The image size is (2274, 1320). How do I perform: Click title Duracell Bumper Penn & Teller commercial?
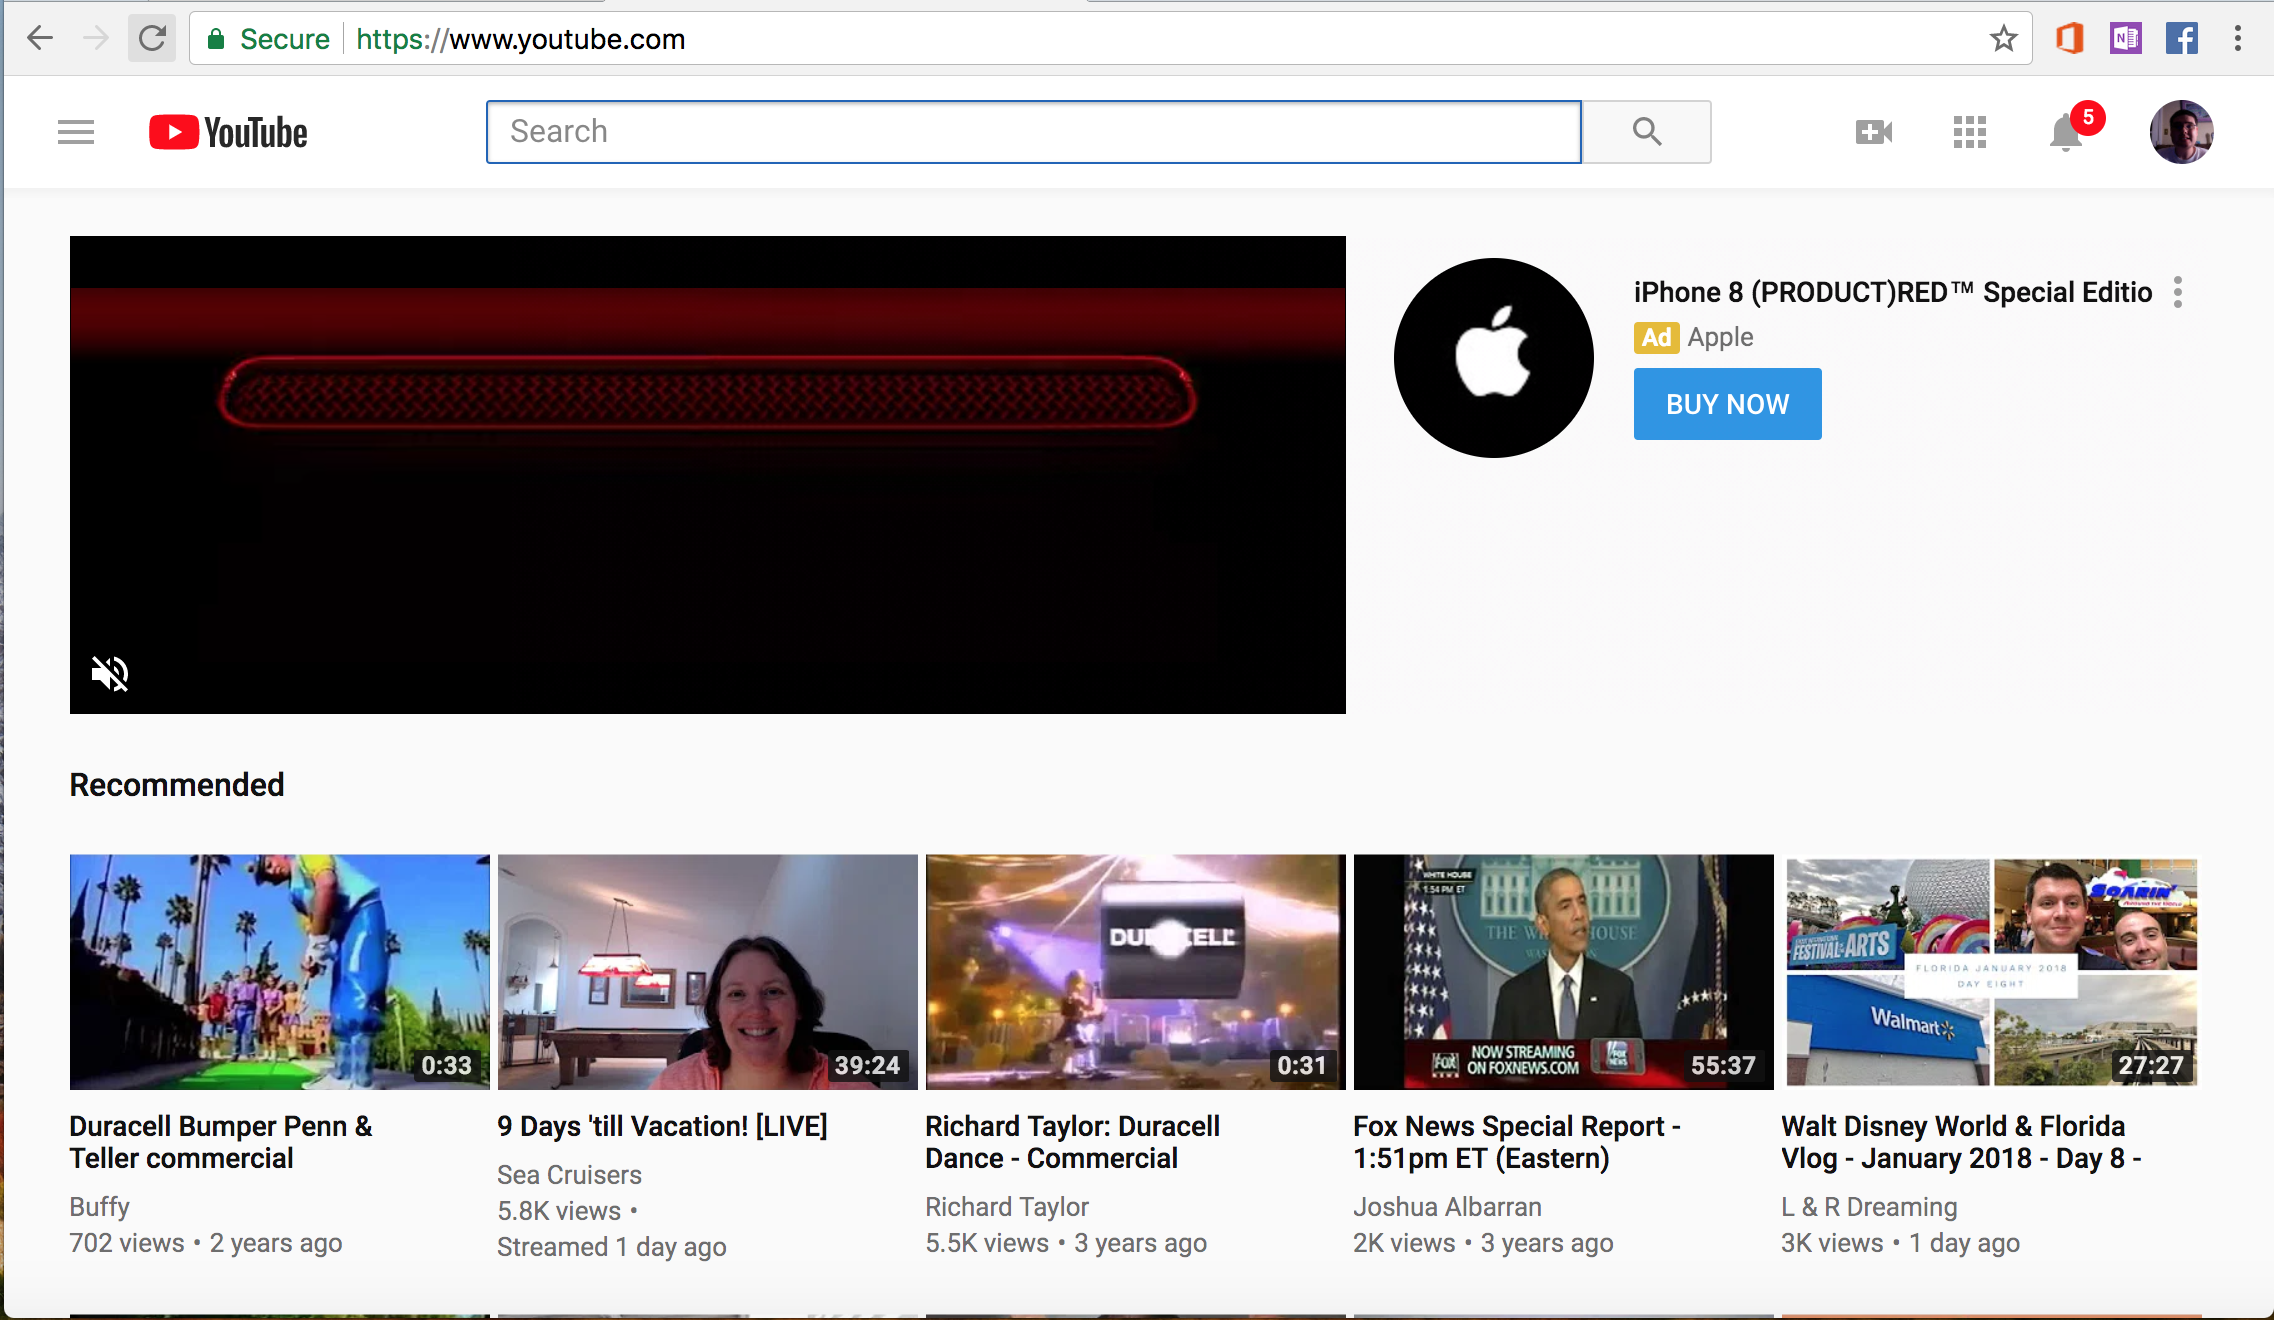point(221,1142)
